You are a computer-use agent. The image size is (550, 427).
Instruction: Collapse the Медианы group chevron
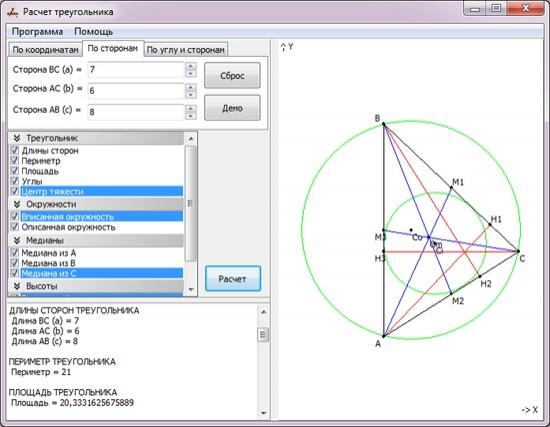[16, 240]
